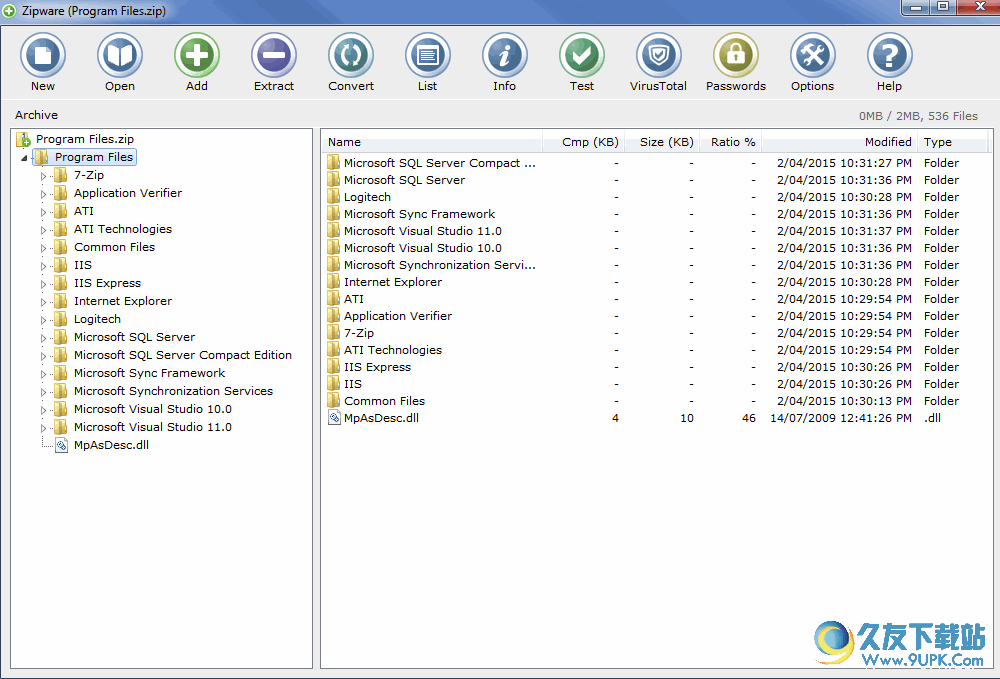This screenshot has height=679, width=1000.
Task: Click the MpAsDesc.dll file icon in file list
Action: click(334, 418)
